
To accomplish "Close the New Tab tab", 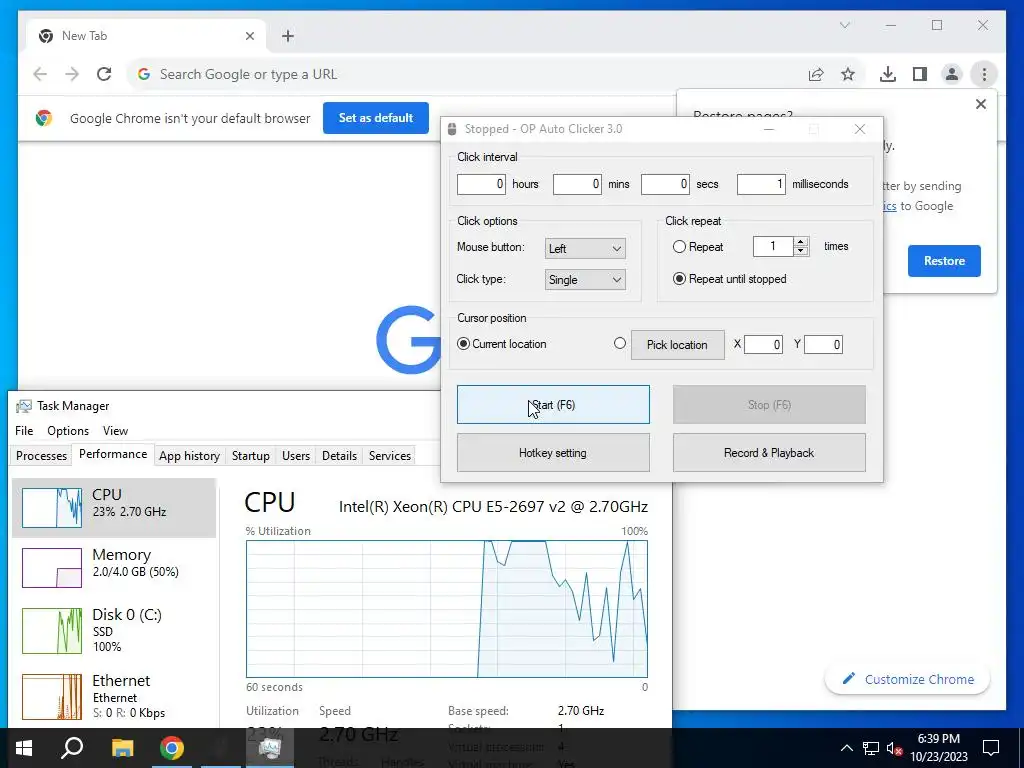I will pos(249,36).
